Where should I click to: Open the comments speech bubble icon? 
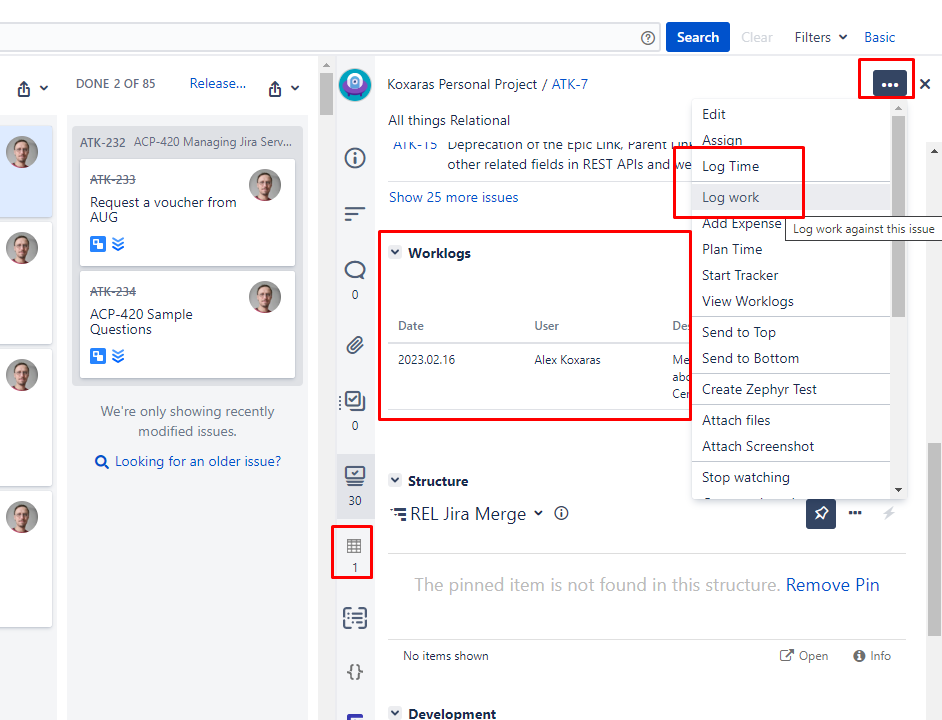(x=355, y=270)
